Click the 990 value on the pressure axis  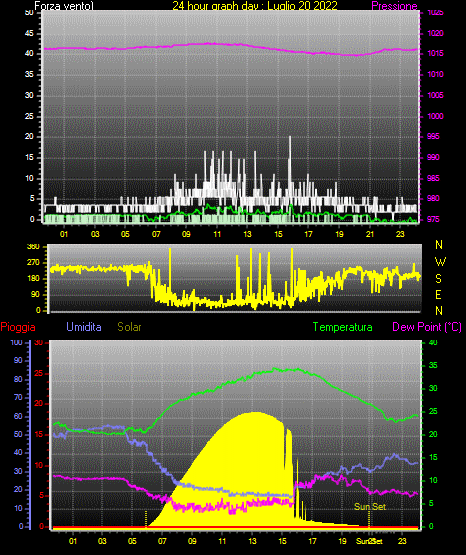(433, 157)
